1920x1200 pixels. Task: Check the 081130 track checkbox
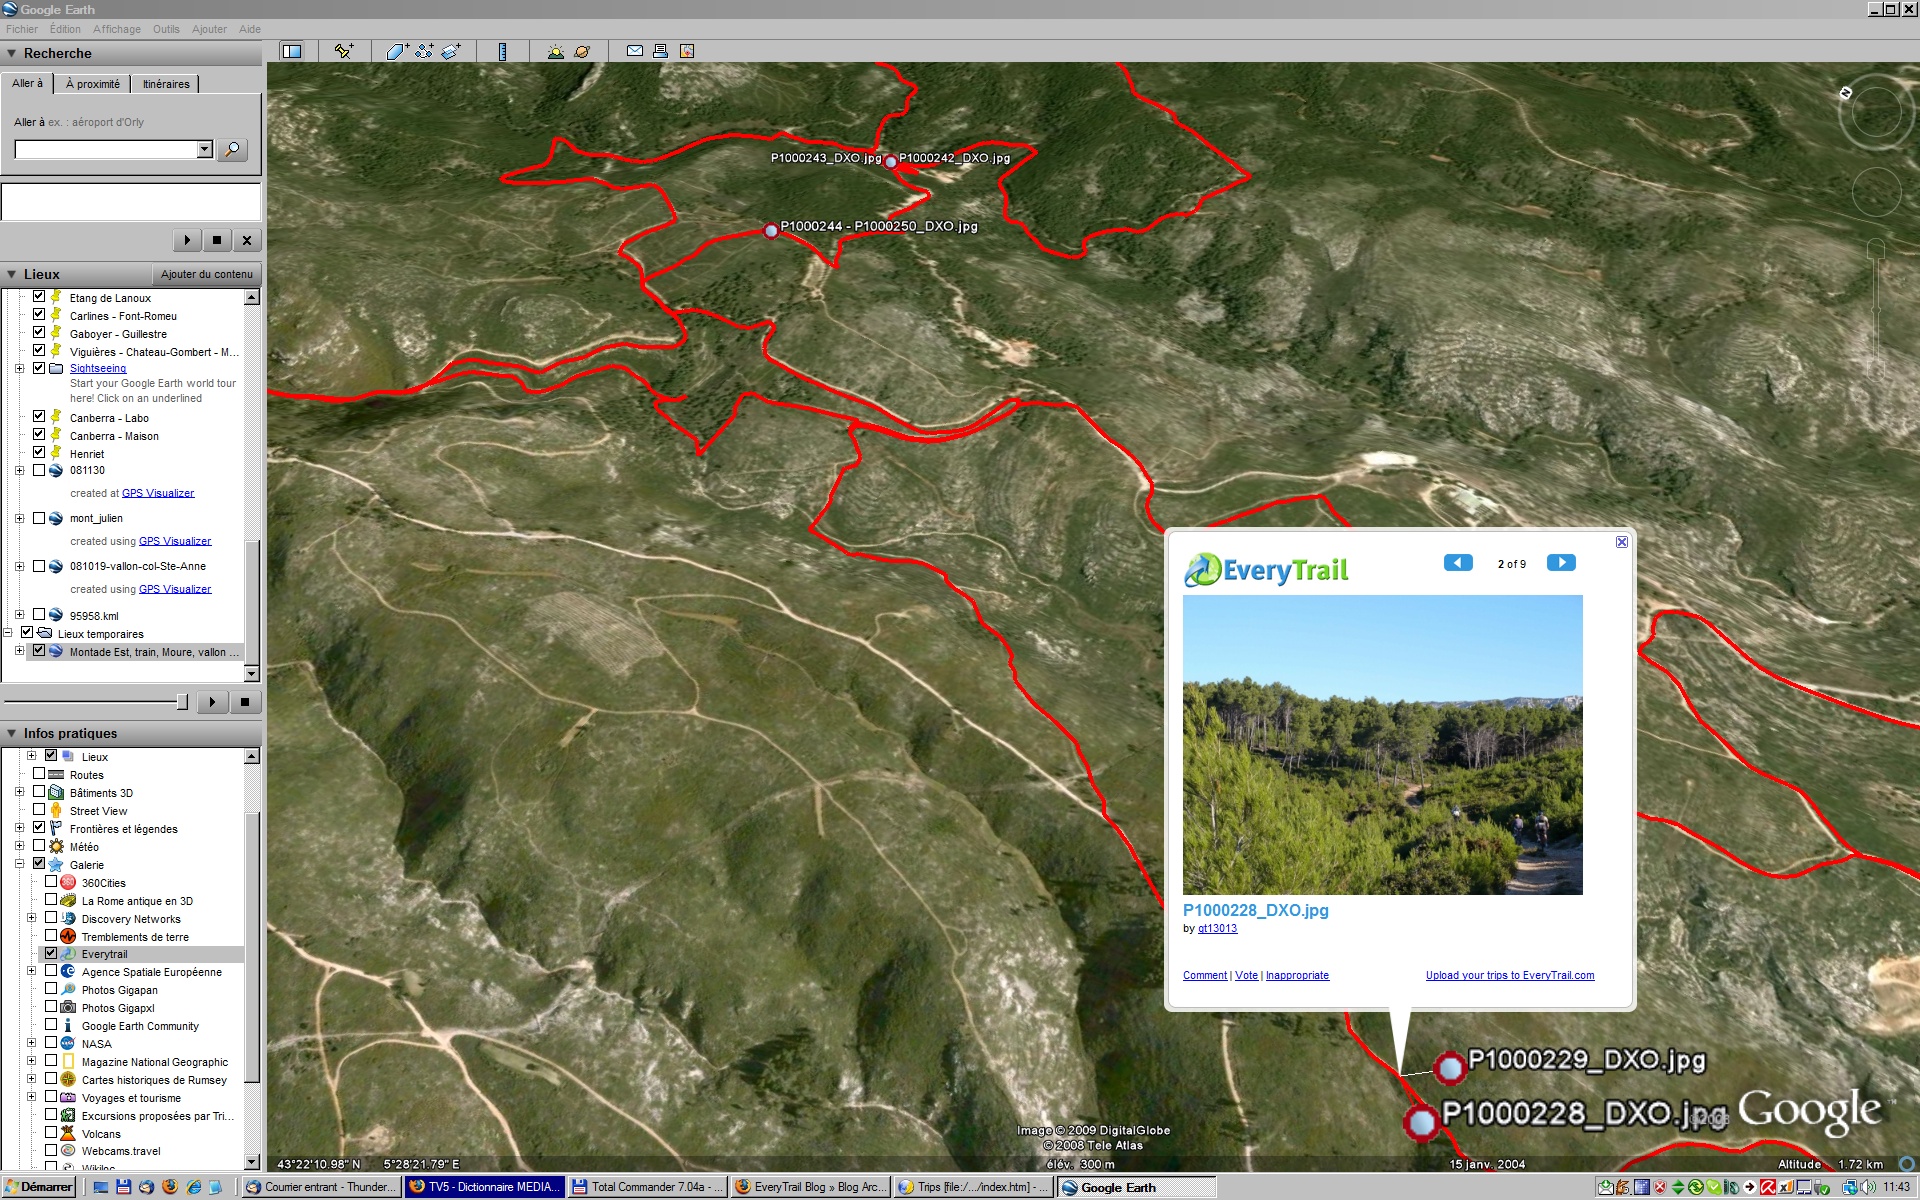coord(39,470)
